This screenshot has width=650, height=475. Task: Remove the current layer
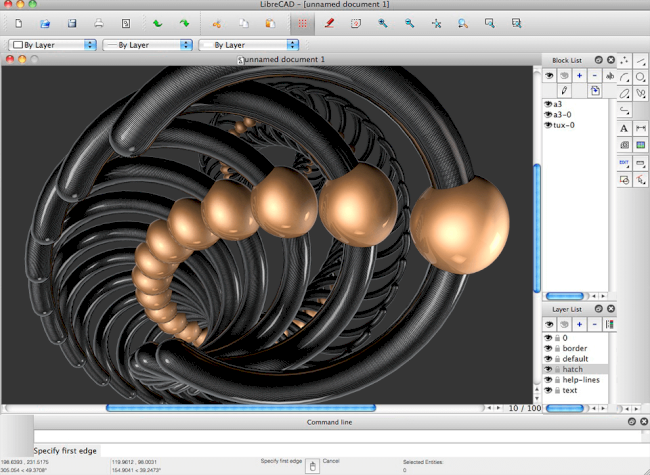point(595,325)
